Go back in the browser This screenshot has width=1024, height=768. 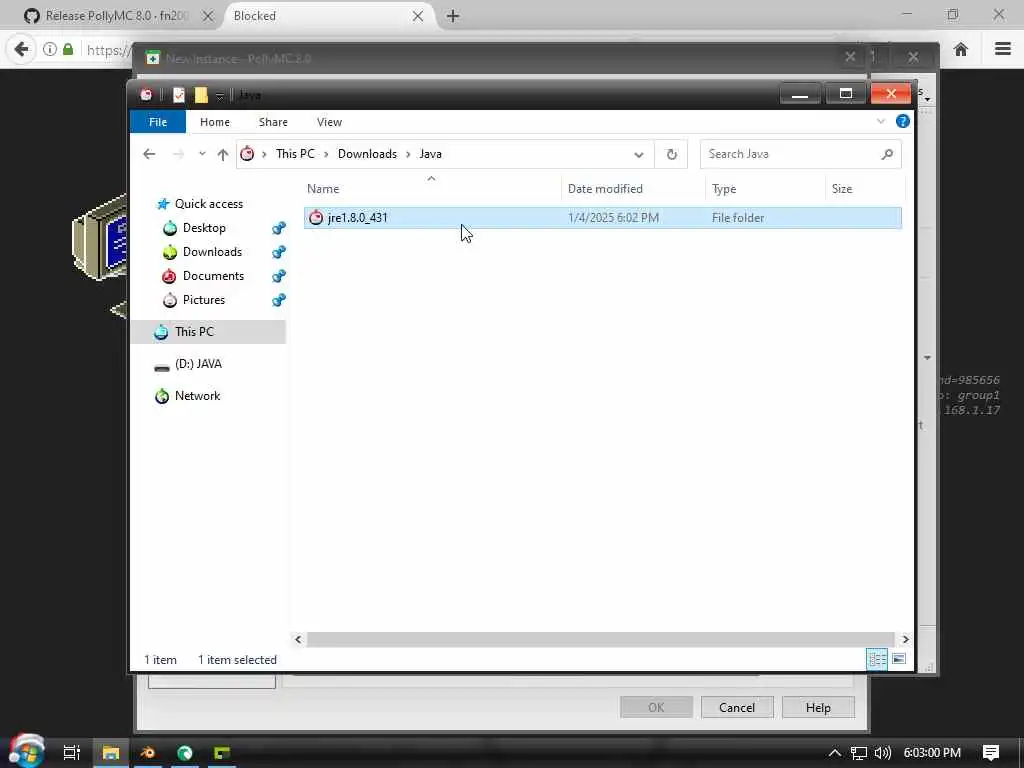pos(22,49)
